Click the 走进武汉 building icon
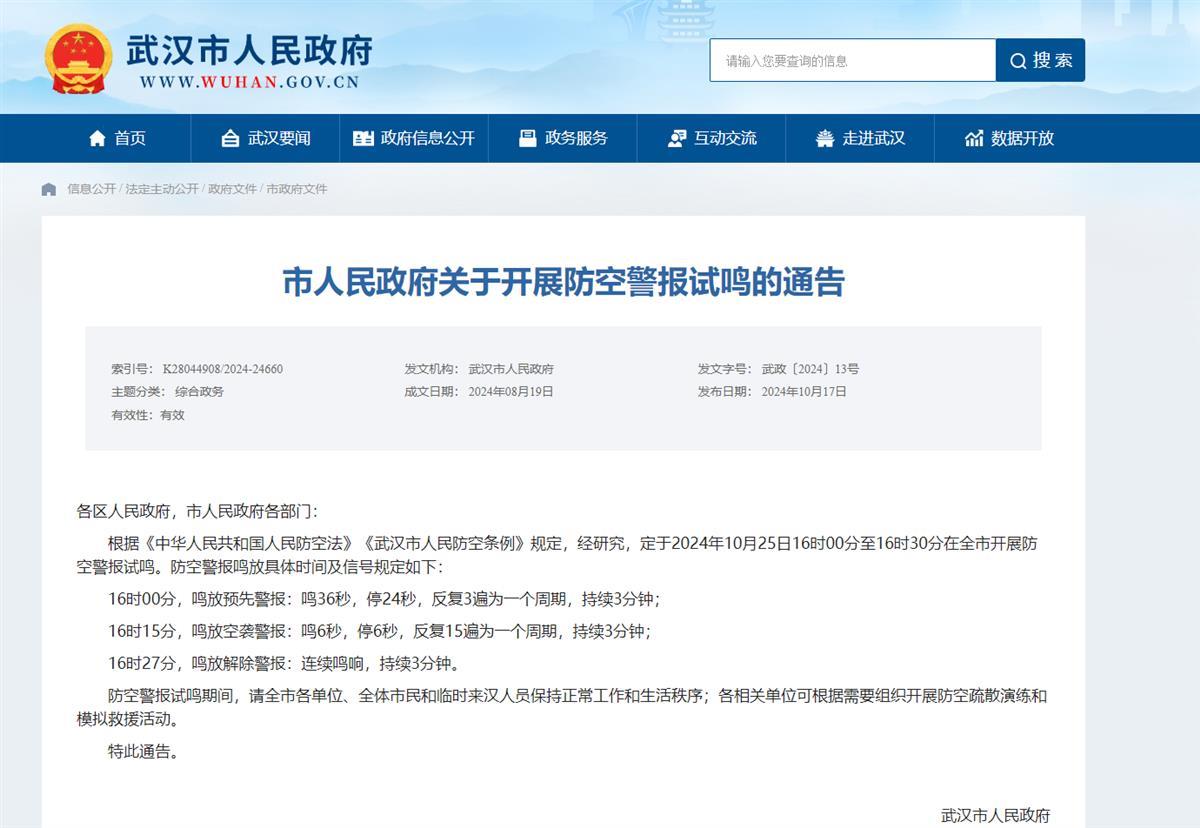Image resolution: width=1200 pixels, height=828 pixels. click(825, 139)
